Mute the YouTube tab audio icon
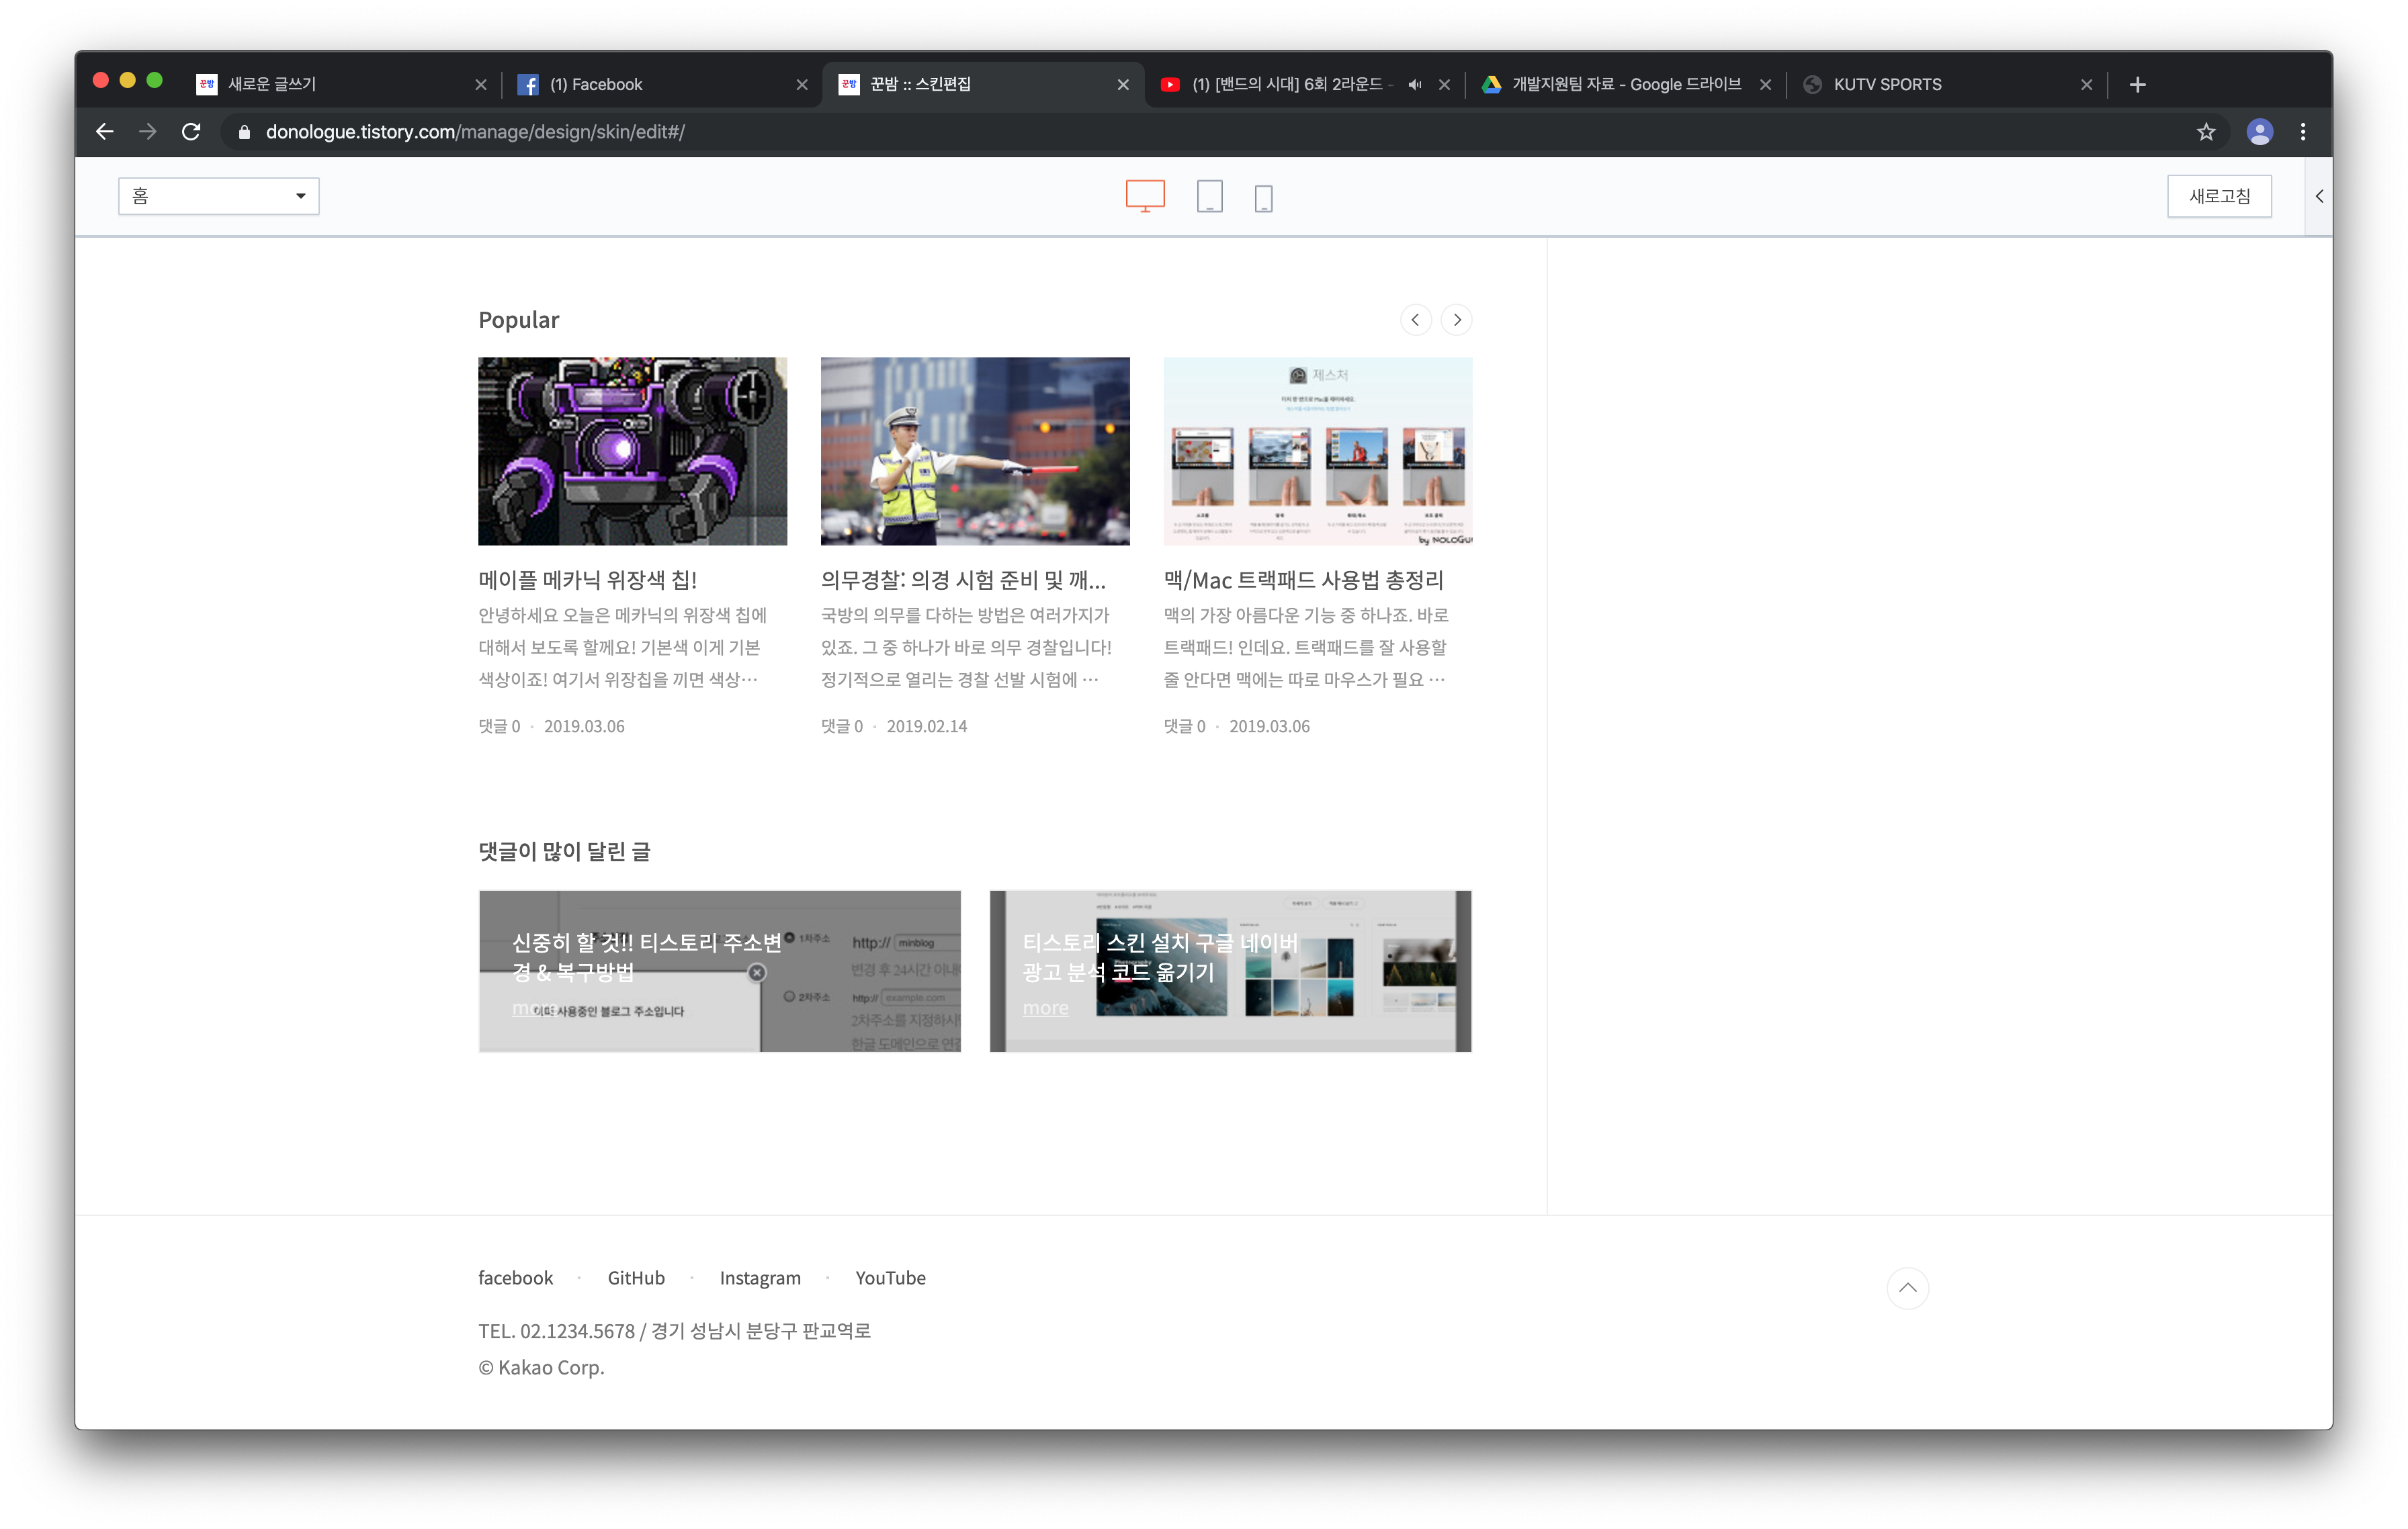 point(1414,85)
